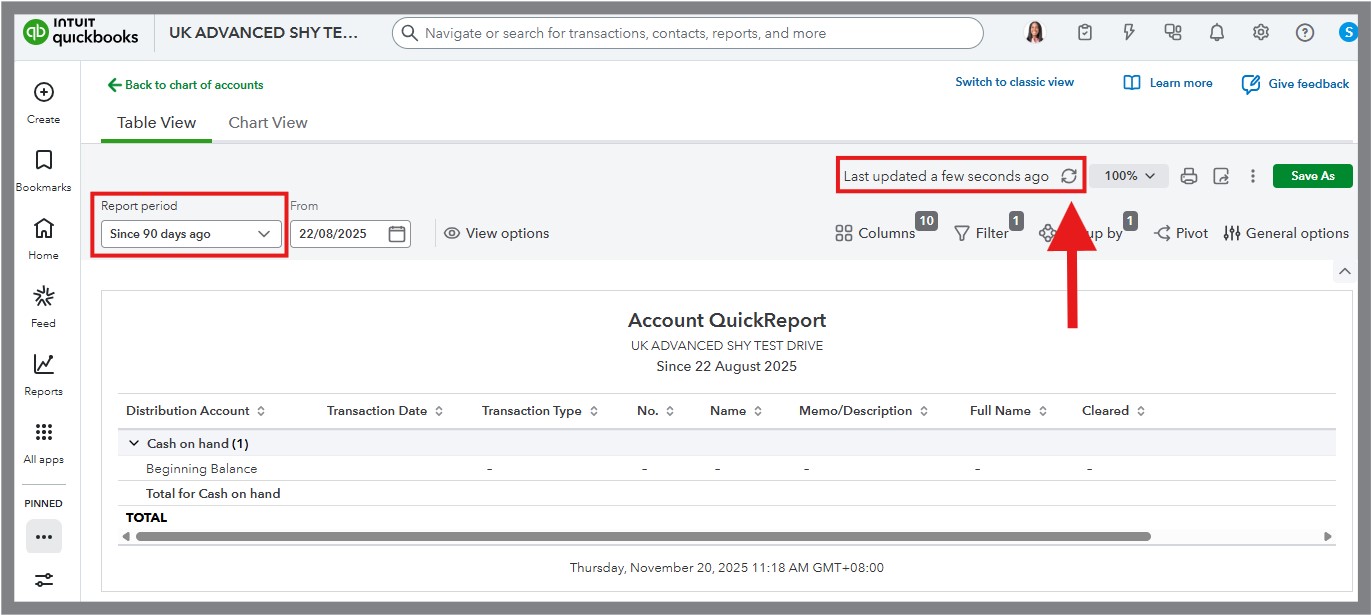Image resolution: width=1371 pixels, height=615 pixels.
Task: Sort by Transaction Date column
Action: [x=385, y=411]
